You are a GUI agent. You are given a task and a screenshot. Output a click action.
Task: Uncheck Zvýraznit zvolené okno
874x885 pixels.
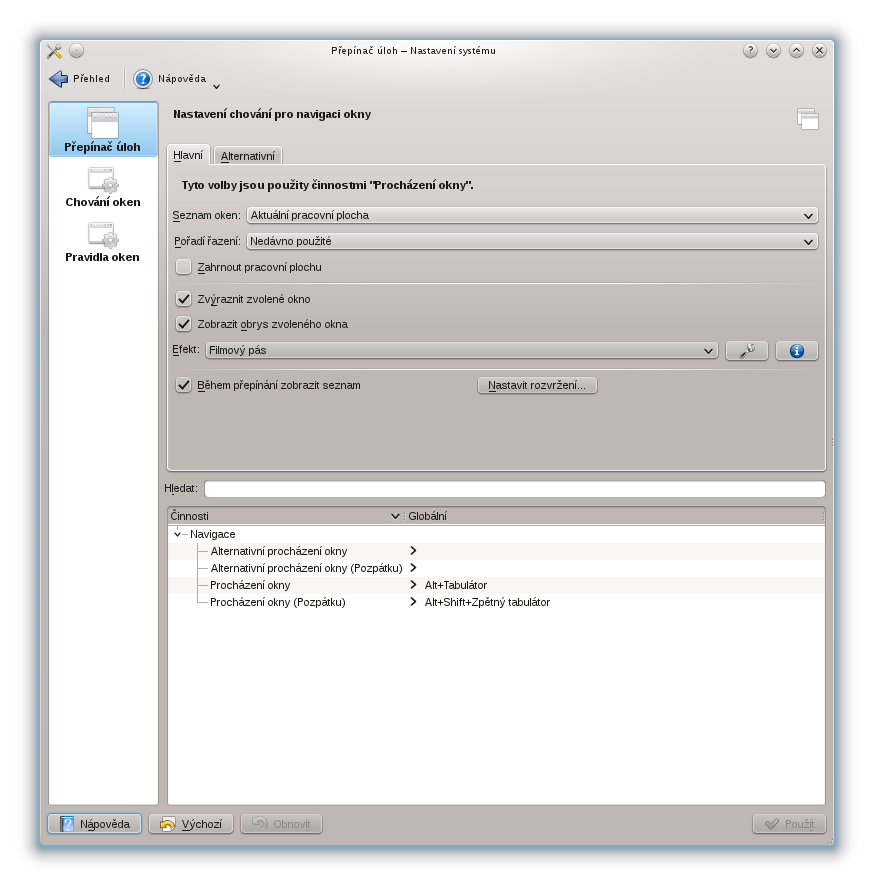[183, 299]
